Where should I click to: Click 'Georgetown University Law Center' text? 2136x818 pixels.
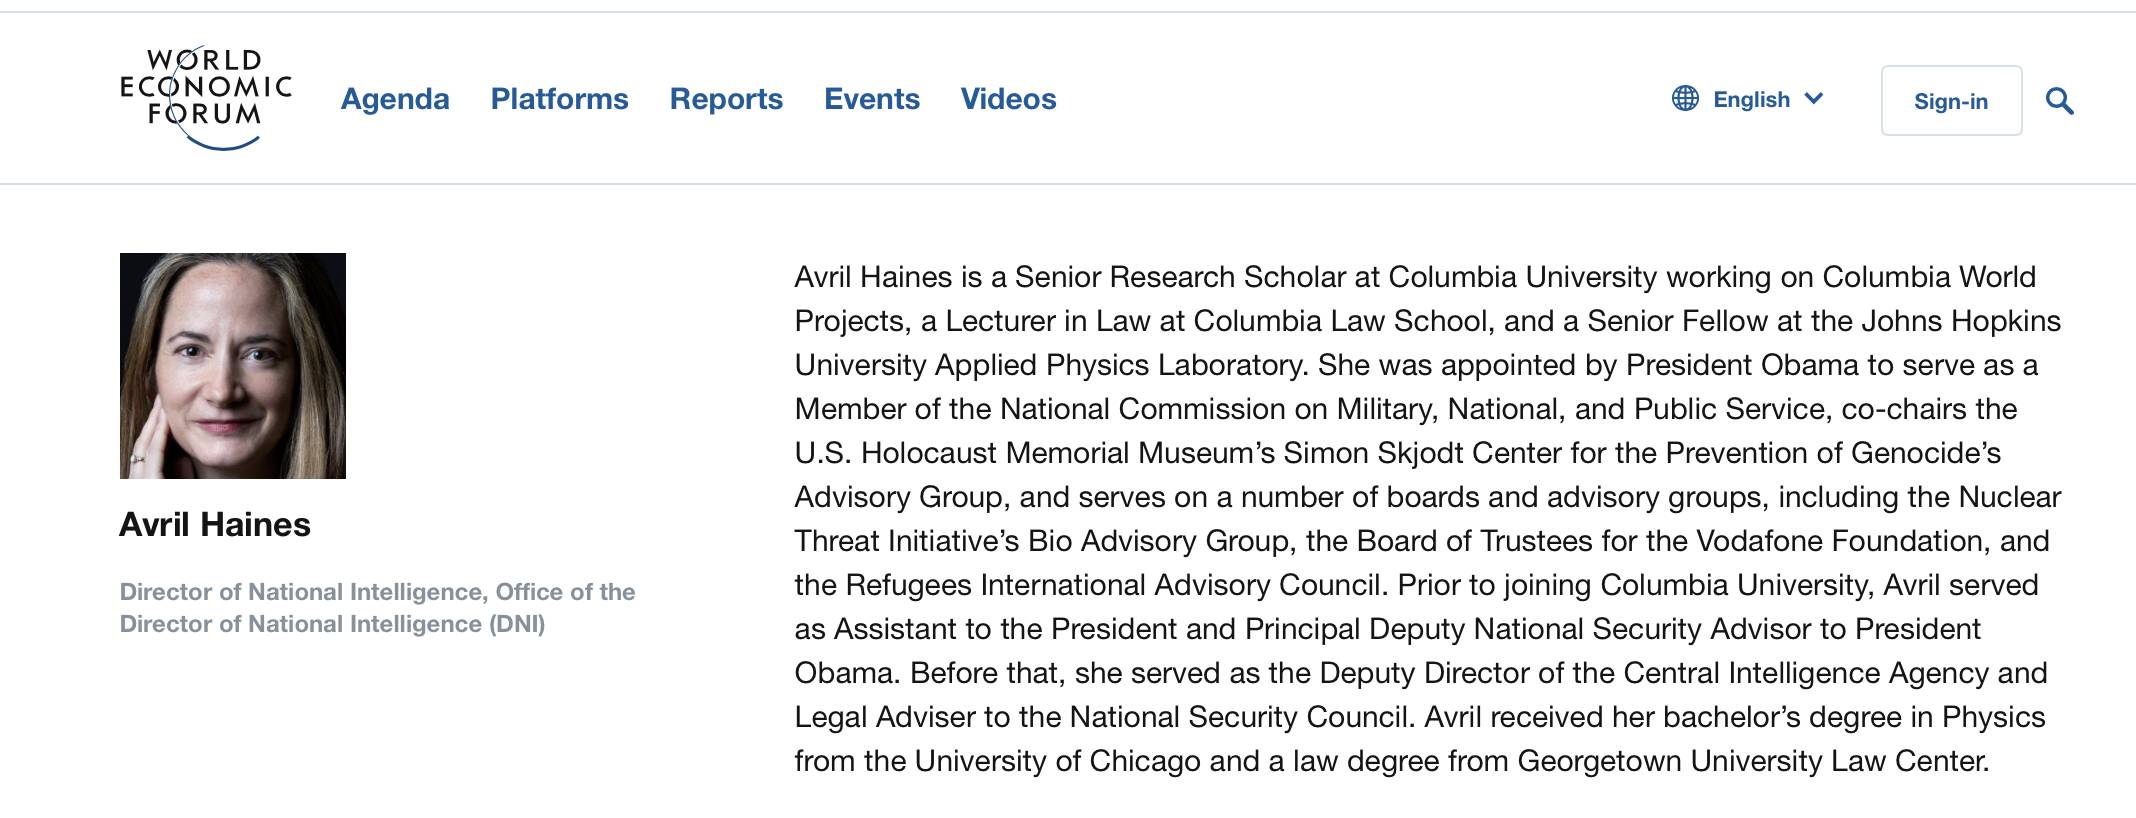(1753, 761)
